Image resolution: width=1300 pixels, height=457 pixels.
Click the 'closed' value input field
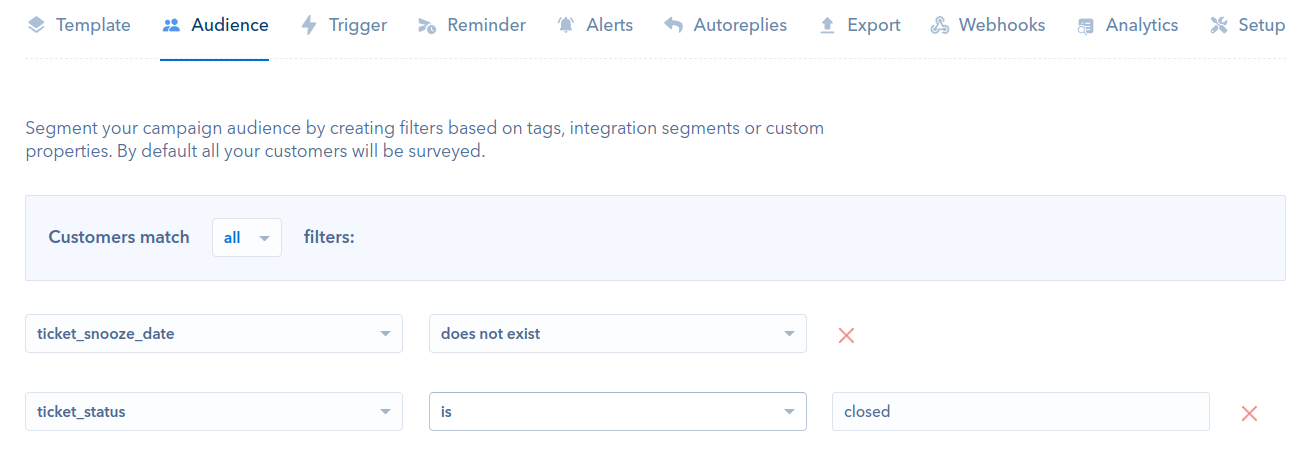tap(1021, 412)
